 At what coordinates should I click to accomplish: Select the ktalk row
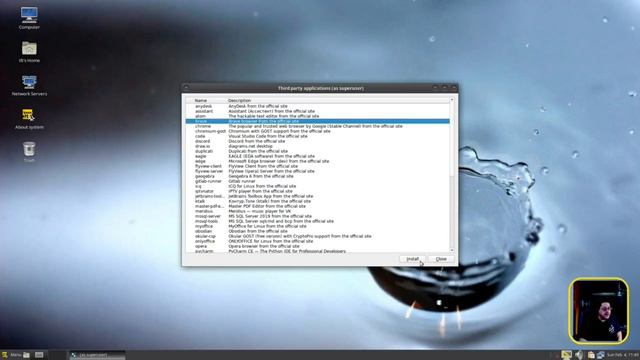318,201
